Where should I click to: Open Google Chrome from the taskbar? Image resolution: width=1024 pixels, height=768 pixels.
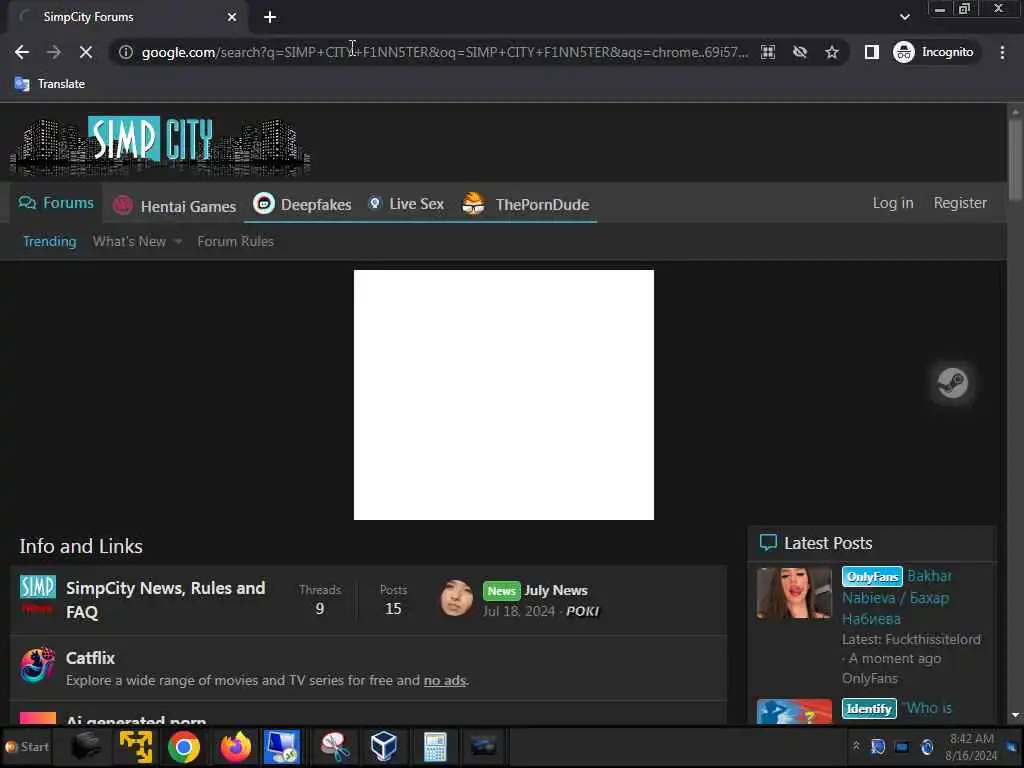(184, 746)
